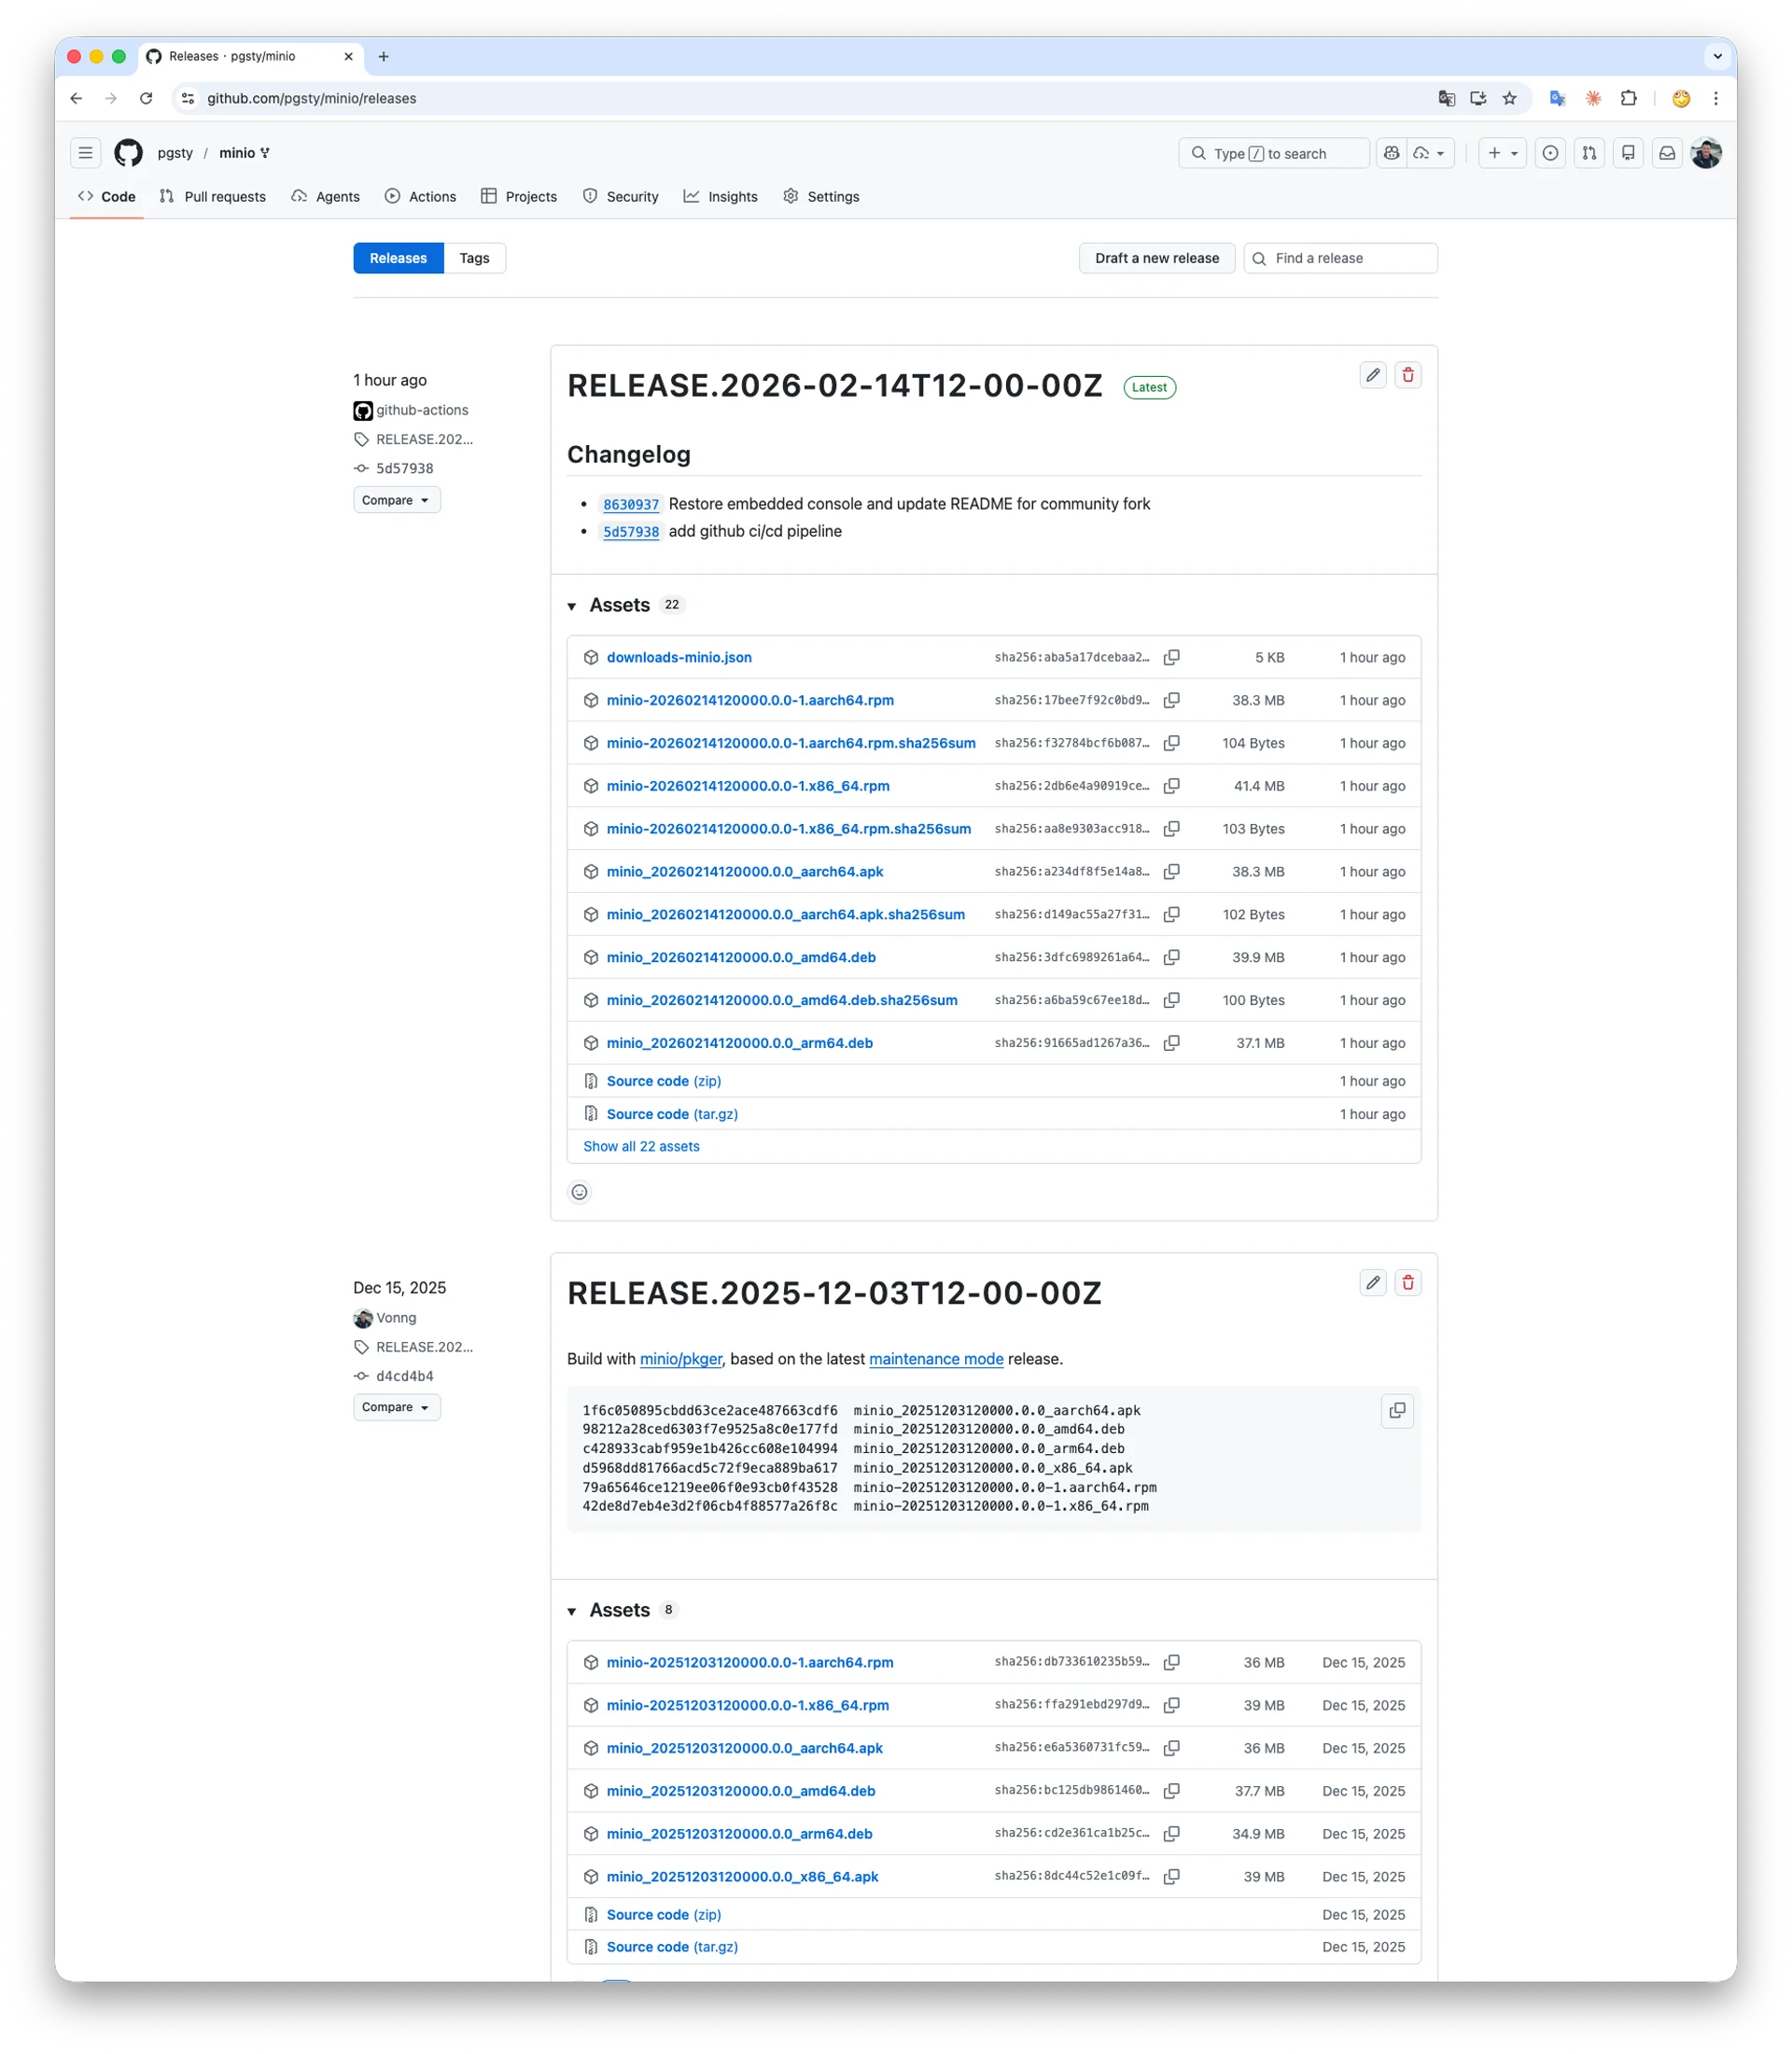The width and height of the screenshot is (1792, 2054).
Task: Delete the latest release using the trash icon
Action: pyautogui.click(x=1408, y=375)
